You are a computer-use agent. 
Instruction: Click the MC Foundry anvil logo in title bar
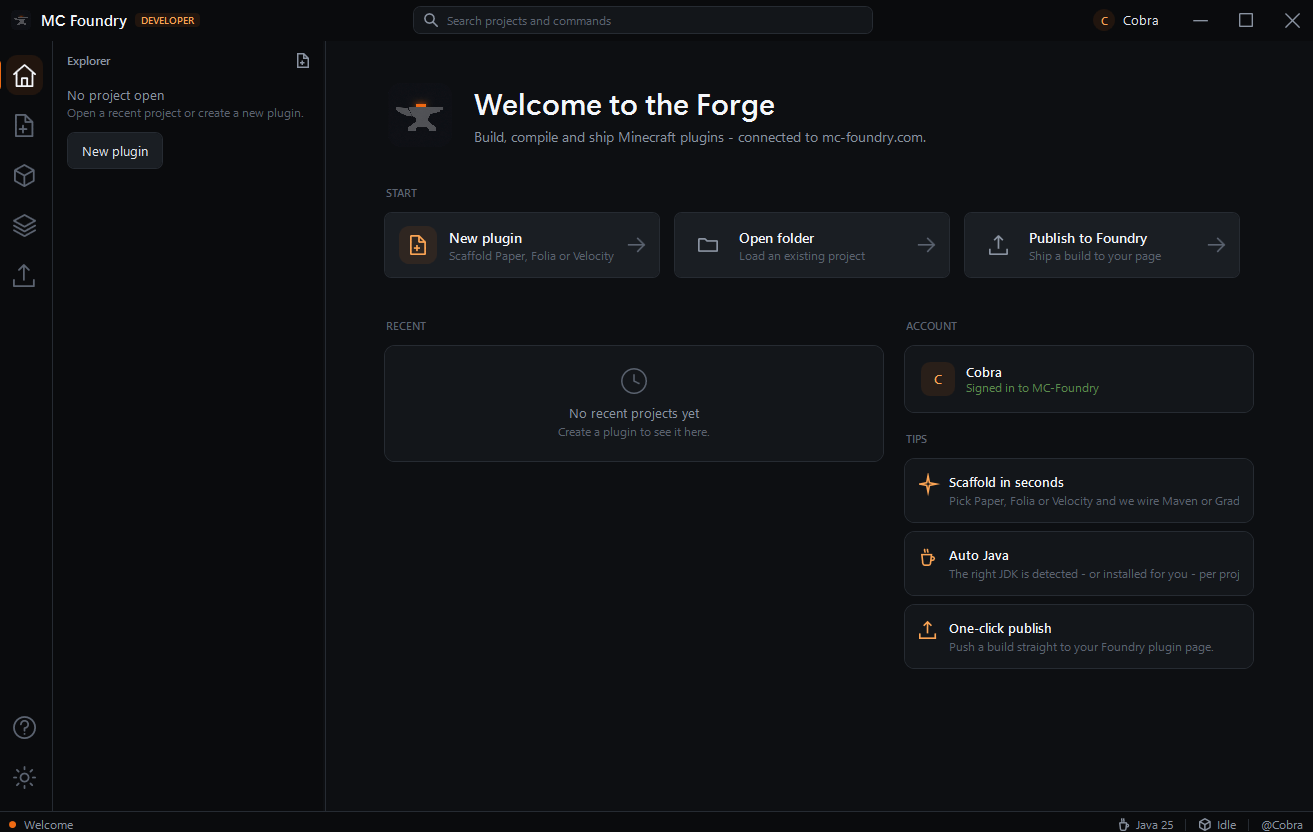click(20, 20)
